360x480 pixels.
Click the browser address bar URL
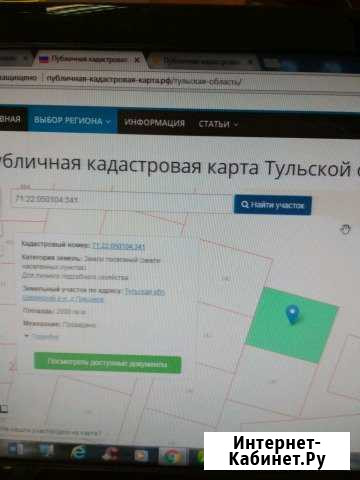coord(144,80)
